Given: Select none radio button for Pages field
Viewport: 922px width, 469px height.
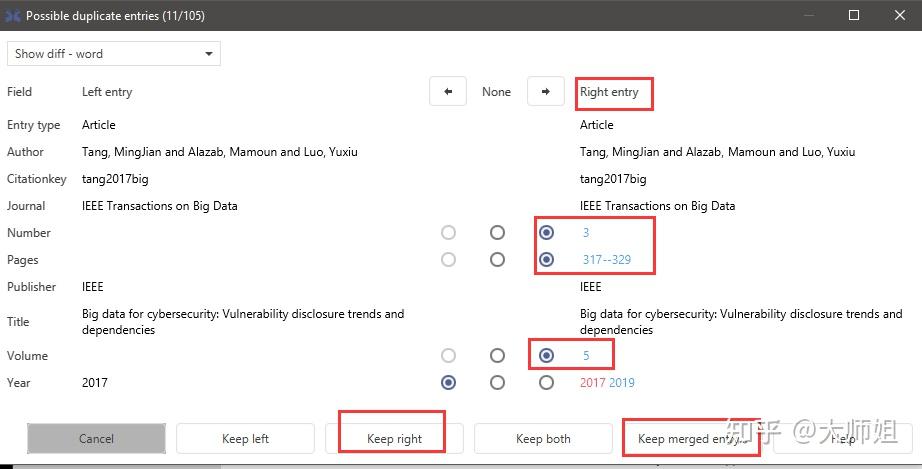Looking at the screenshot, I should point(497,260).
